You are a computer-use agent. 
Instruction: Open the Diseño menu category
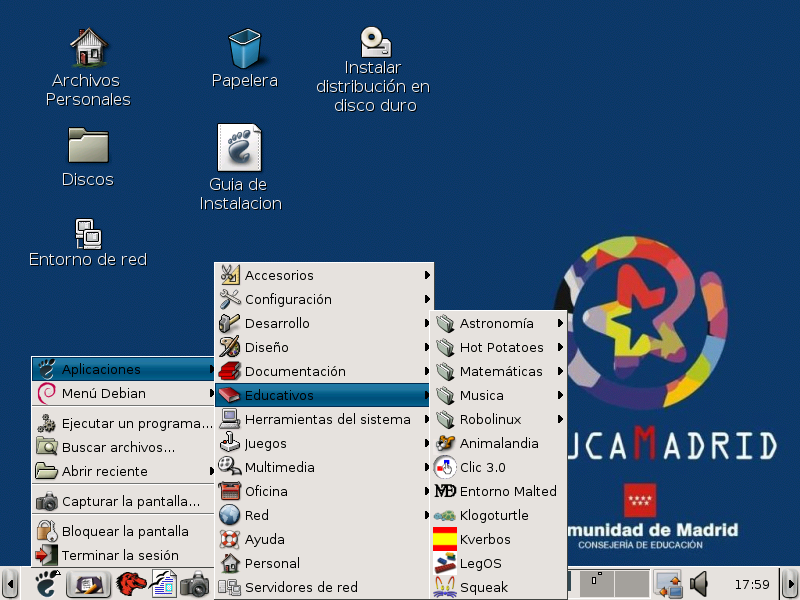coord(323,347)
